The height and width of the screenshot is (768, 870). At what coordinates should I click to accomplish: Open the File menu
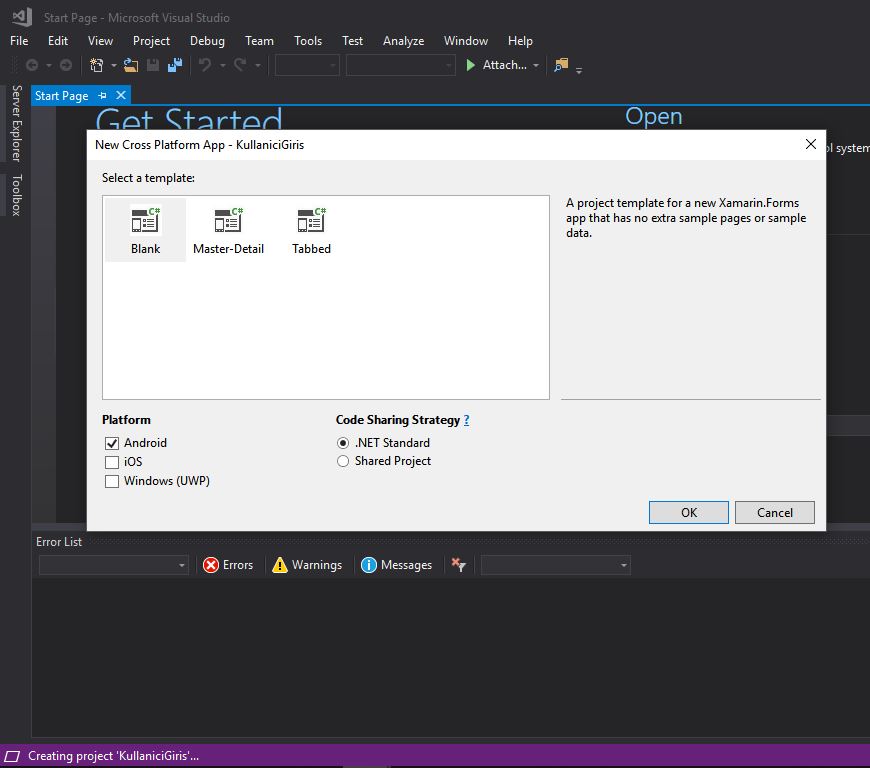click(19, 41)
